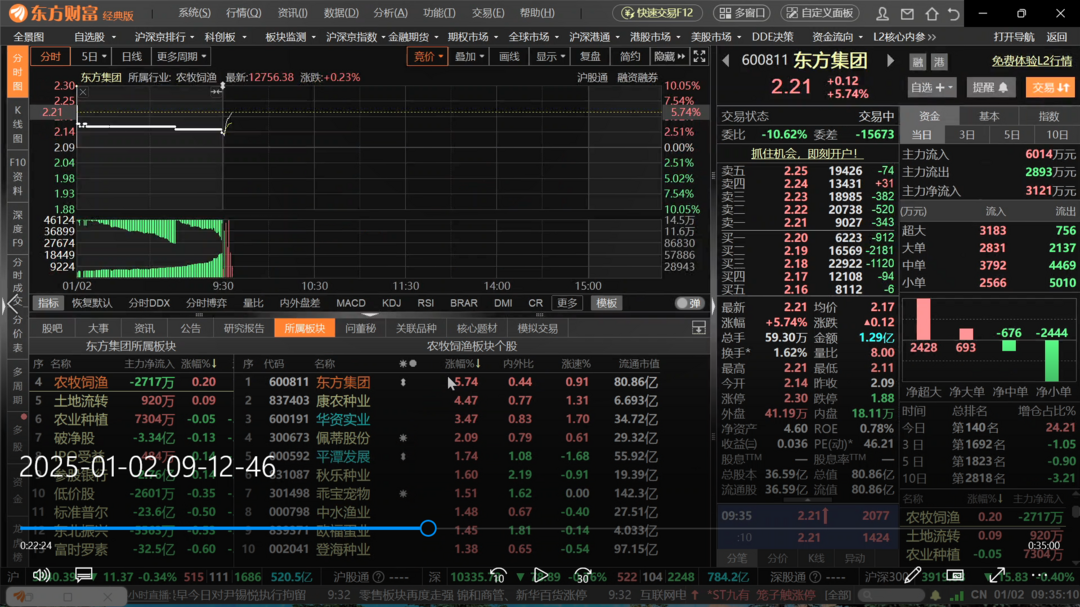Switch flow period to 3日

[966, 135]
